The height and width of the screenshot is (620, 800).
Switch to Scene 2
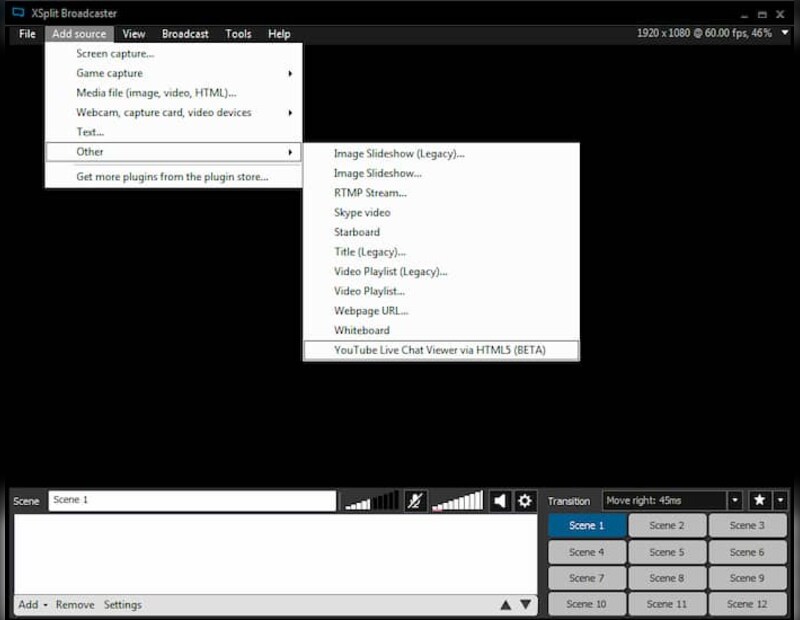pos(667,526)
